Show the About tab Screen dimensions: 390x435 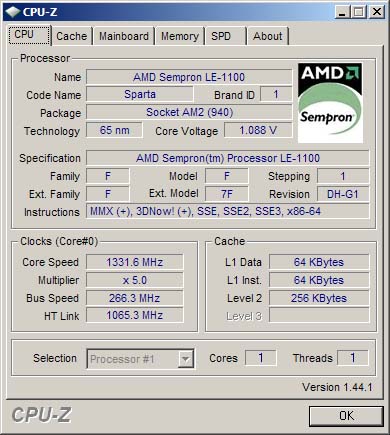click(x=267, y=36)
